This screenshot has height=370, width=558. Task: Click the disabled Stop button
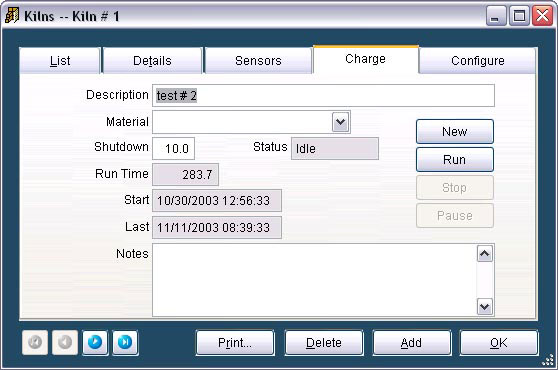pos(455,187)
